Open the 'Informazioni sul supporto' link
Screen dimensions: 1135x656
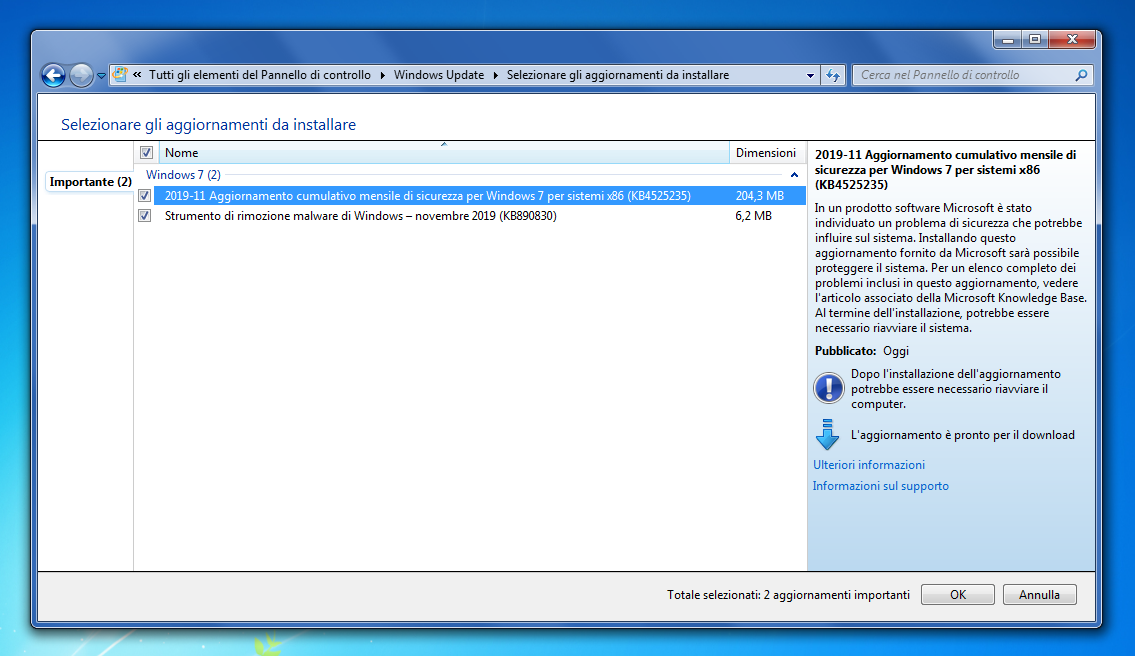pyautogui.click(x=880, y=486)
